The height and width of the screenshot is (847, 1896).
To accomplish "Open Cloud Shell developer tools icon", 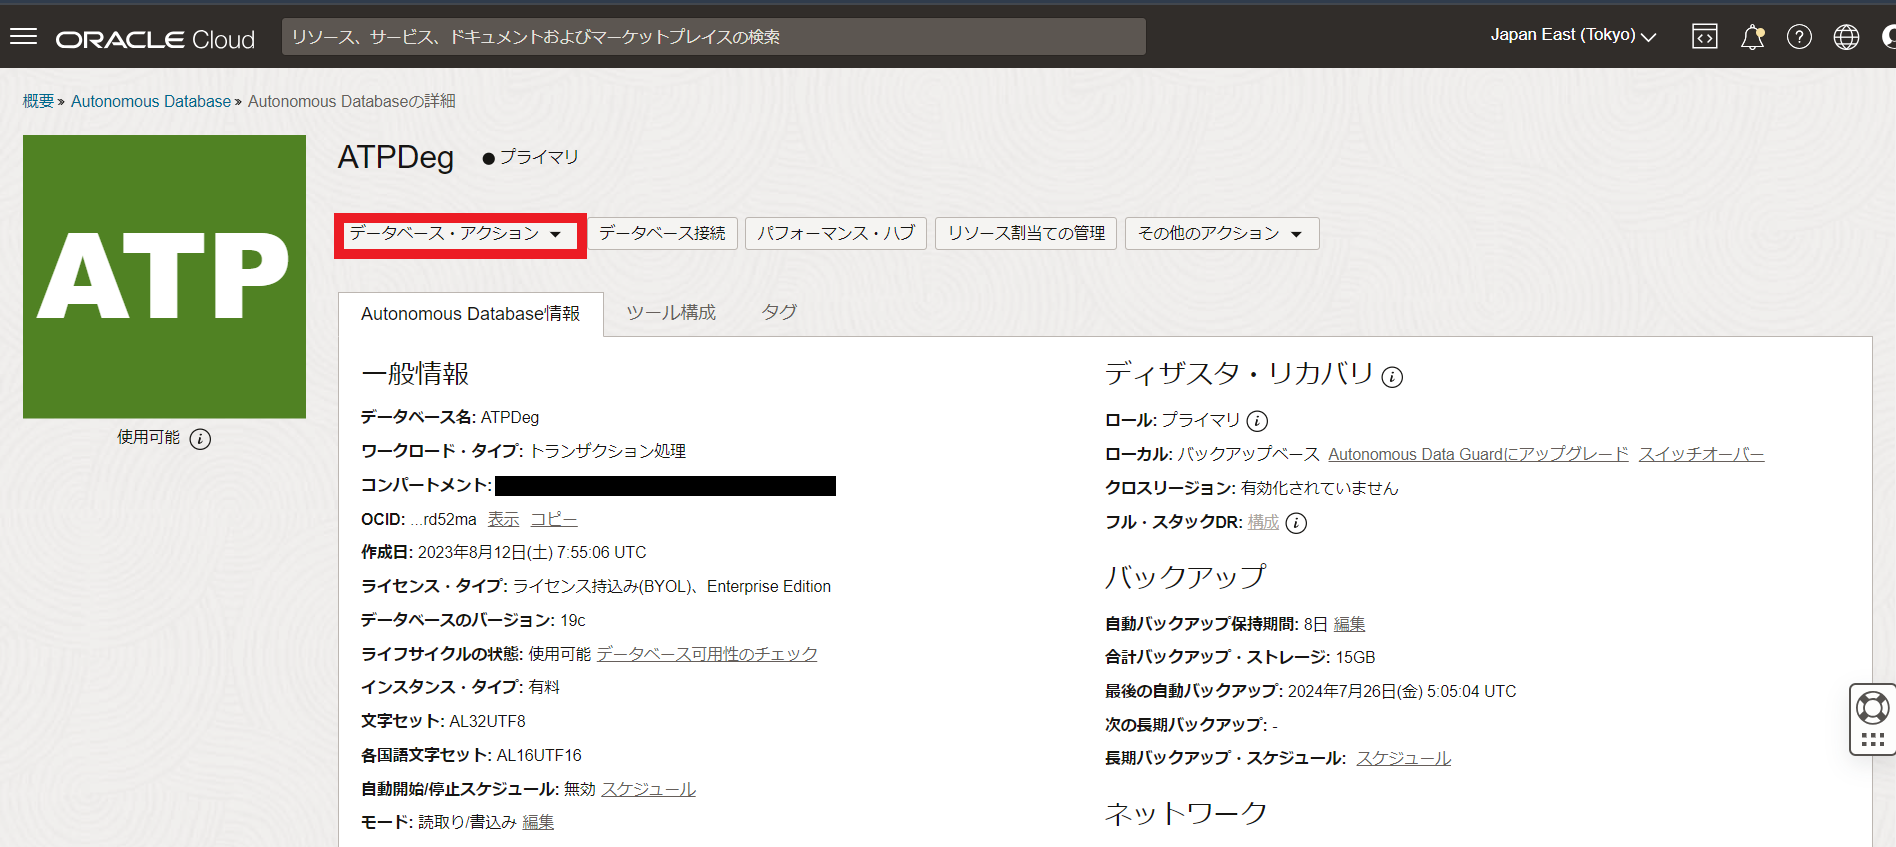I will (1705, 37).
